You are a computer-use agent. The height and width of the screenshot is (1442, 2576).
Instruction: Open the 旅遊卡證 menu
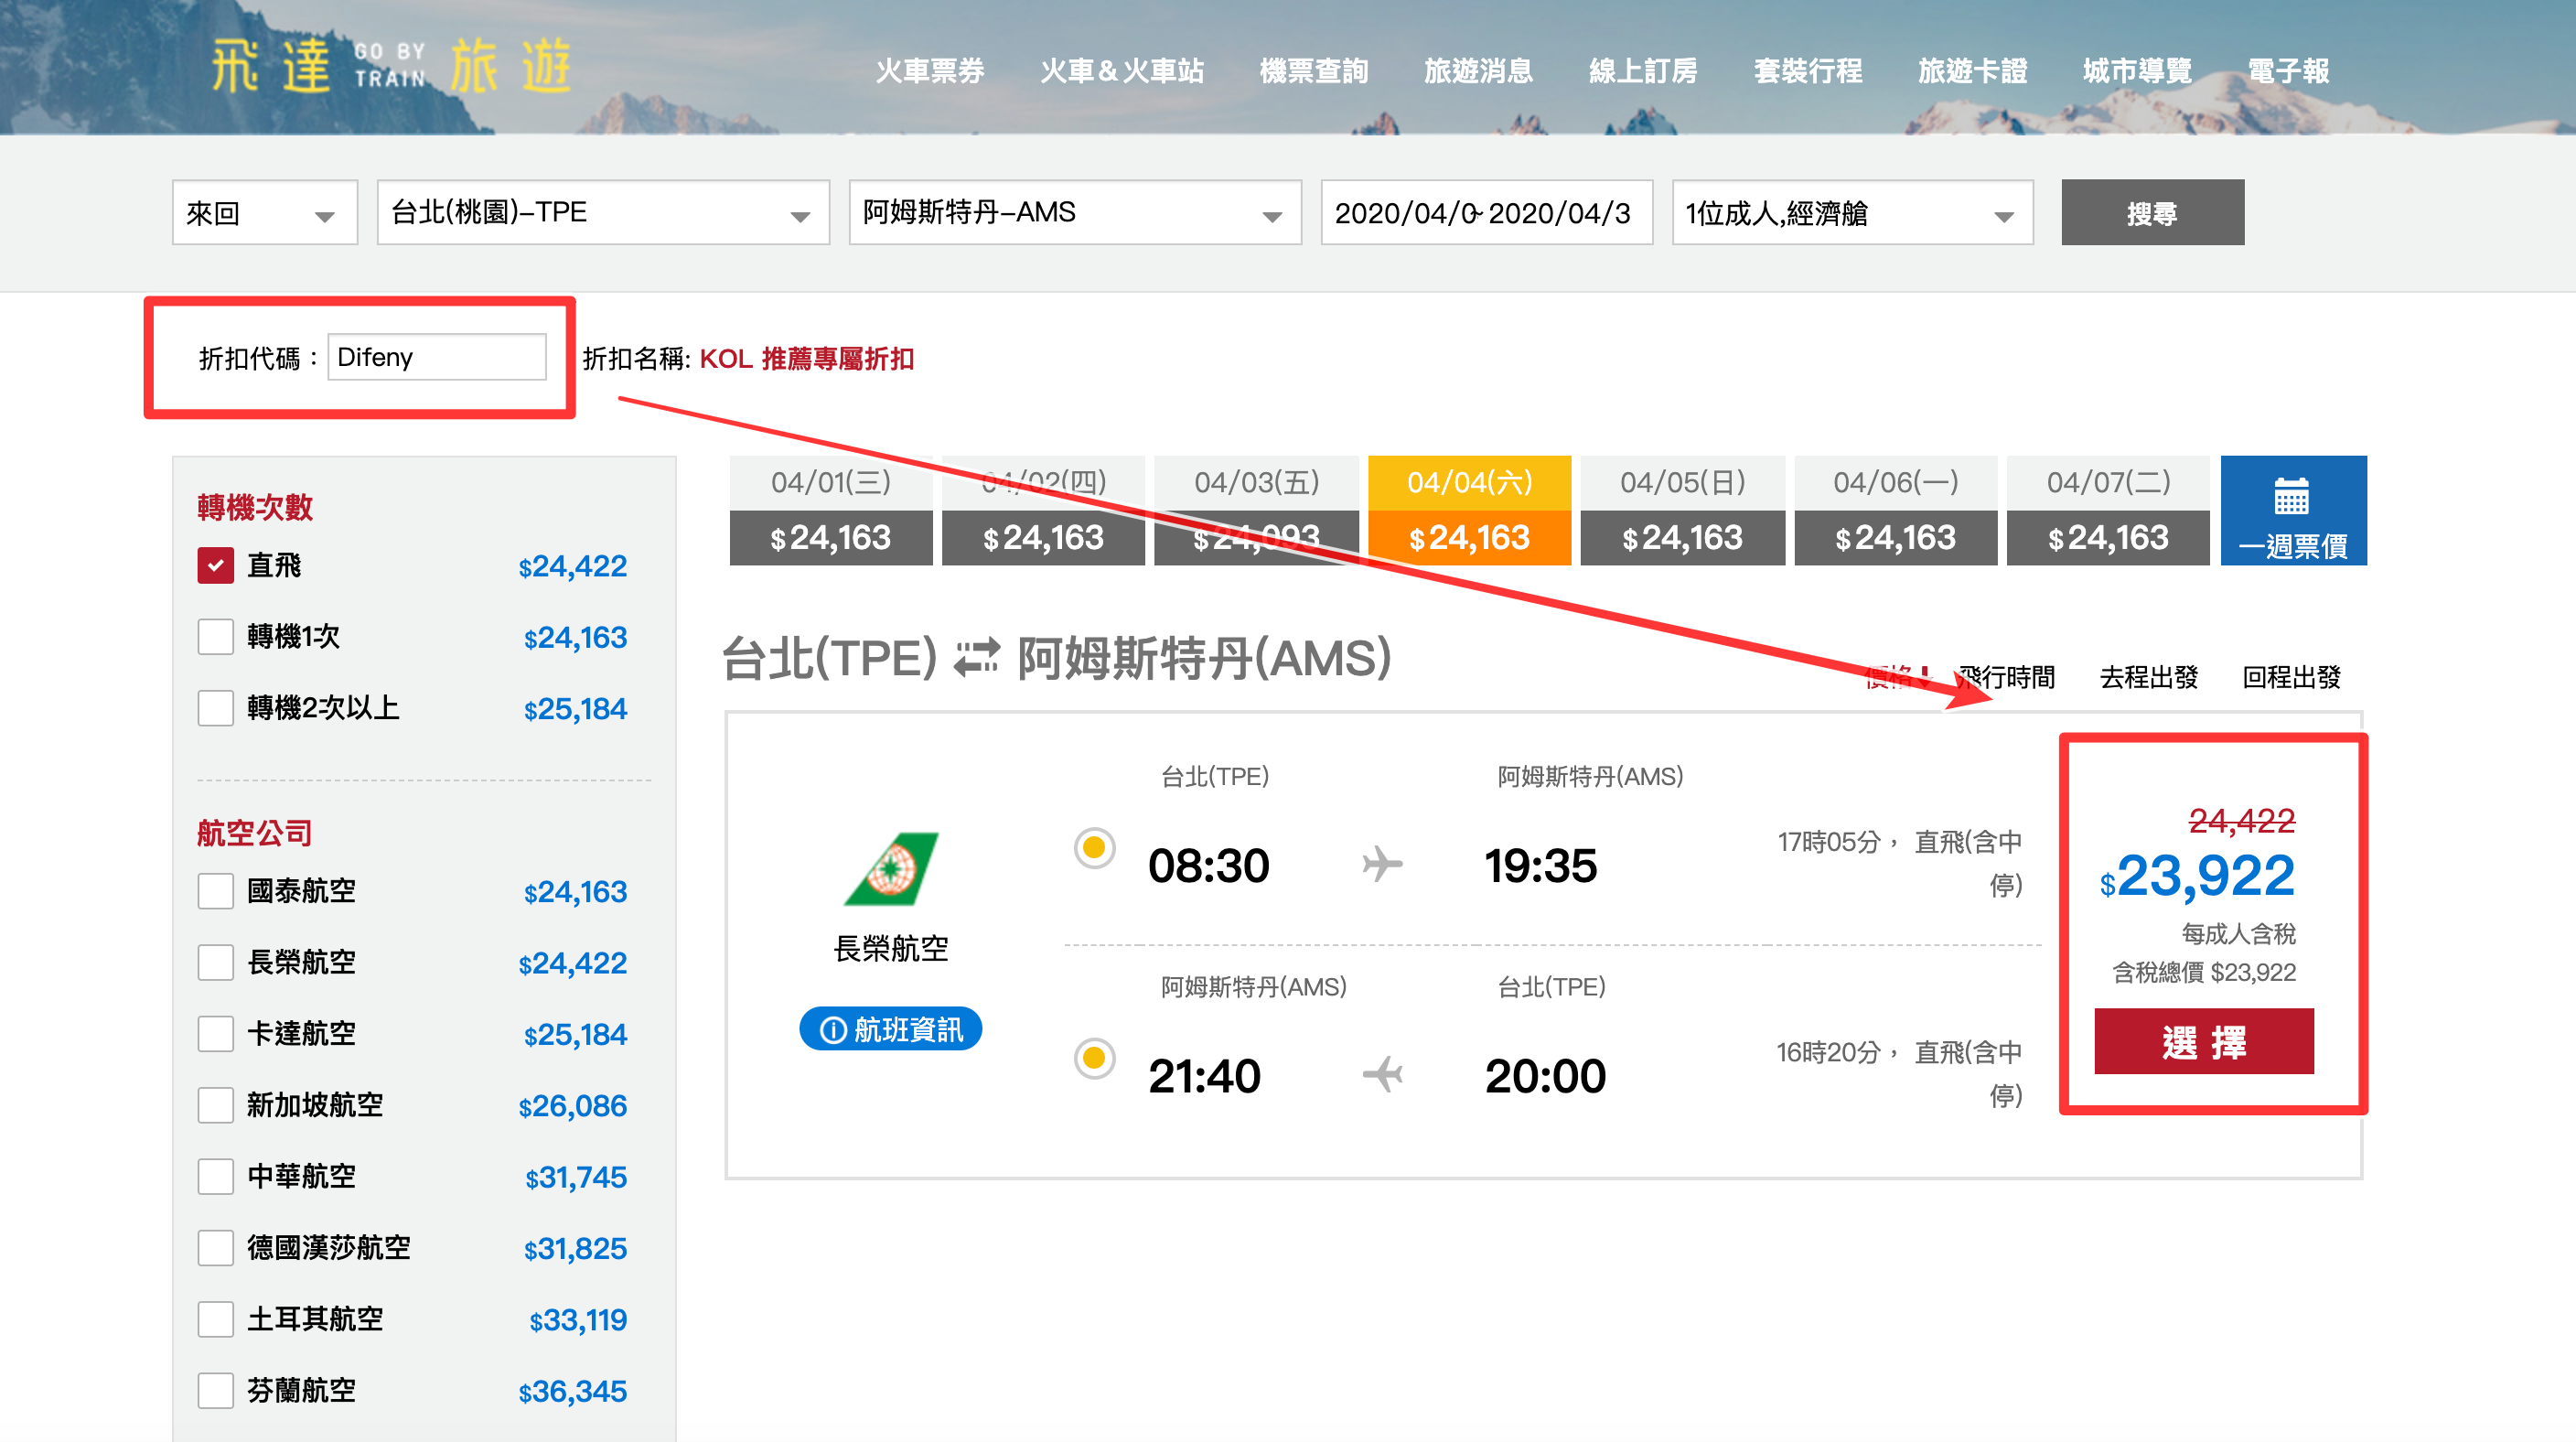click(1972, 71)
